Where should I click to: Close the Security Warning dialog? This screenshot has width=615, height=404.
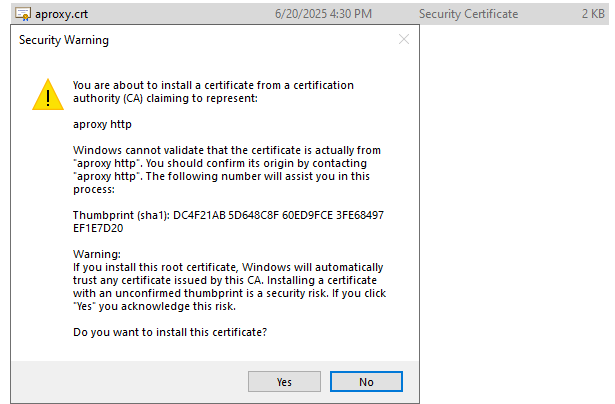[404, 39]
